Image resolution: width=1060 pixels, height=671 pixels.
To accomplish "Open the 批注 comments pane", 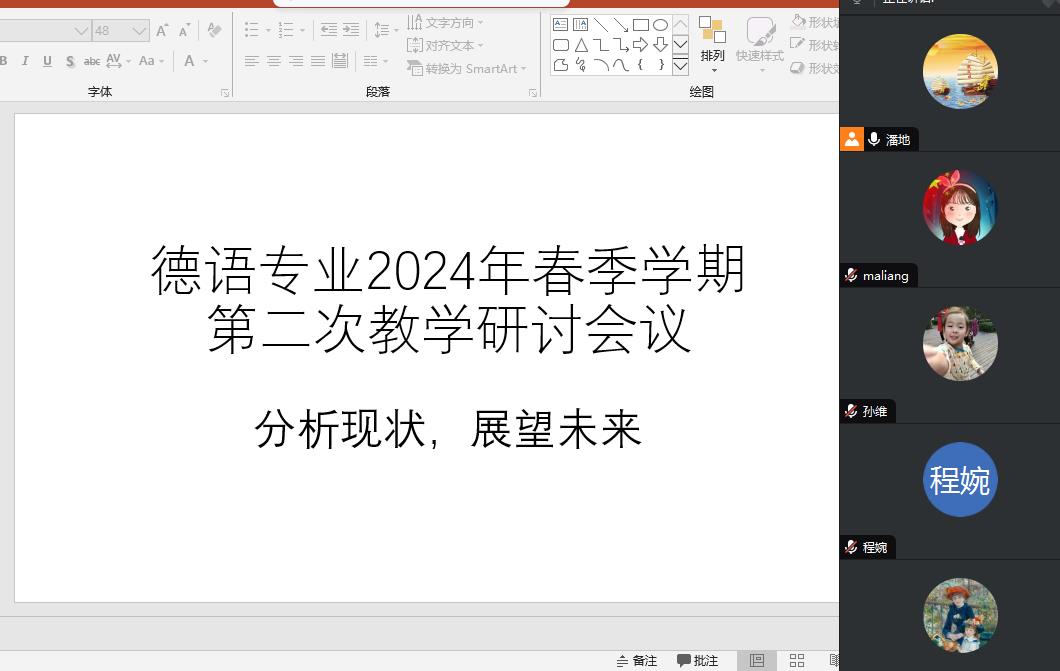I will 698,661.
